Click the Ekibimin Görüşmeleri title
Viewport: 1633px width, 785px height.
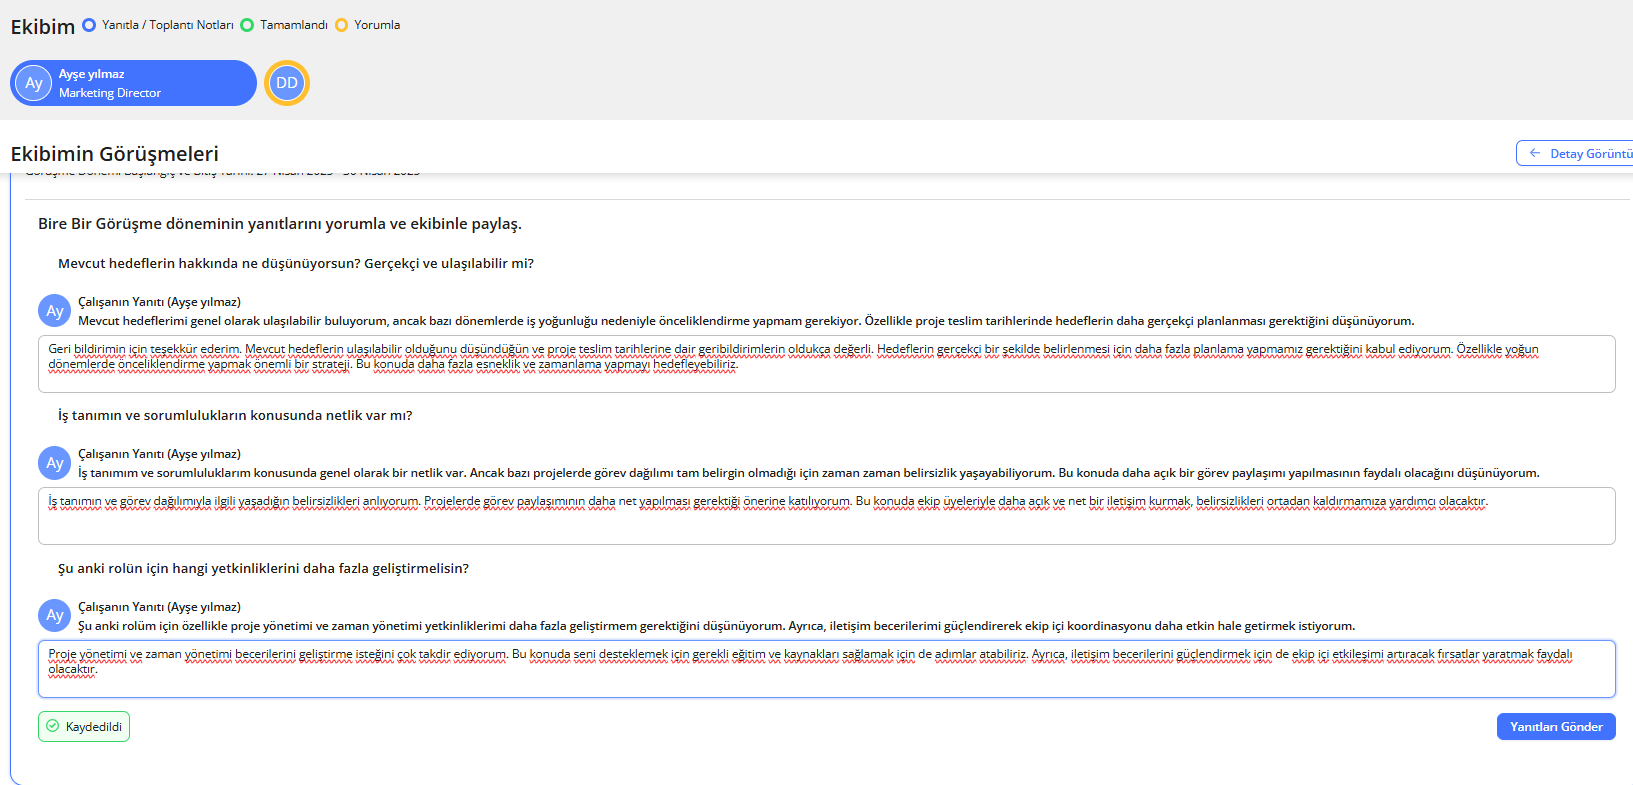pos(115,154)
